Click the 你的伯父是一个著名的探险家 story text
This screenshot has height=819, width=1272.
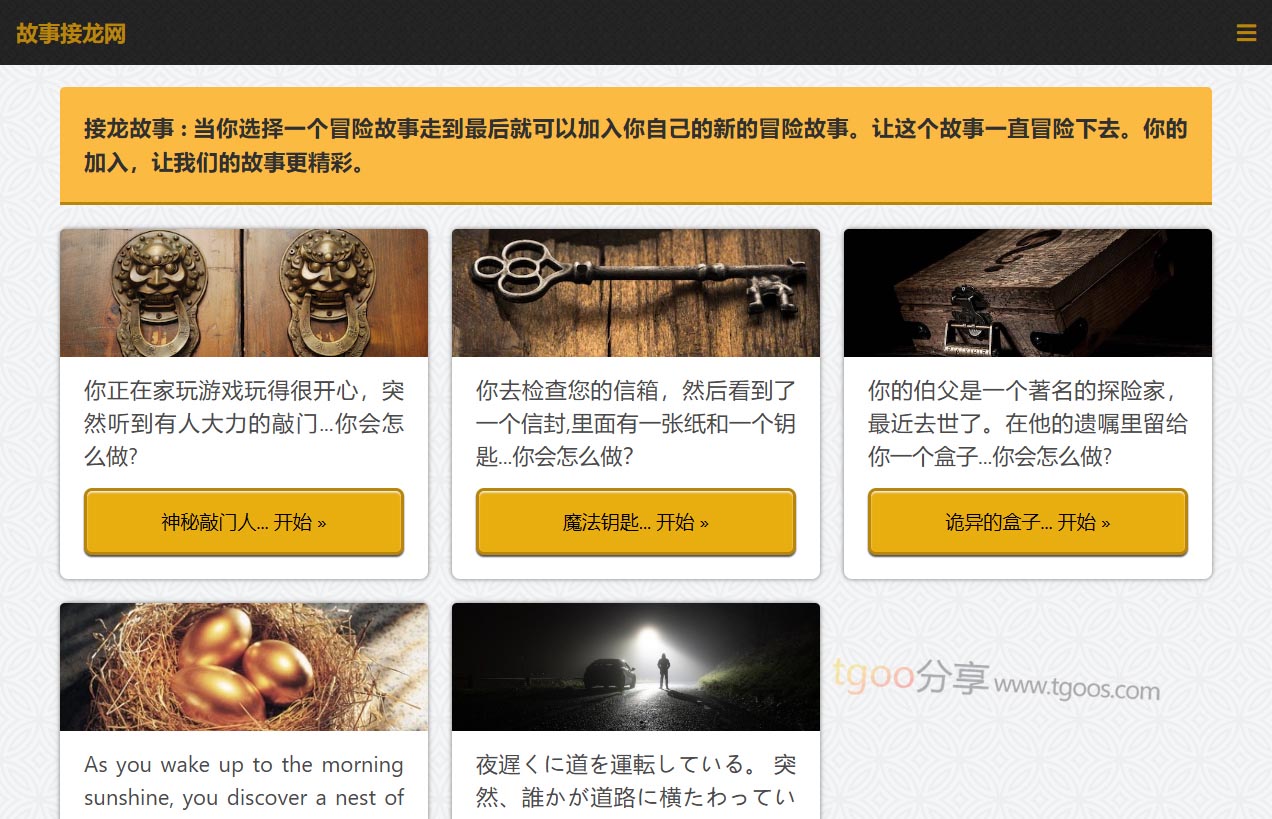1028,423
